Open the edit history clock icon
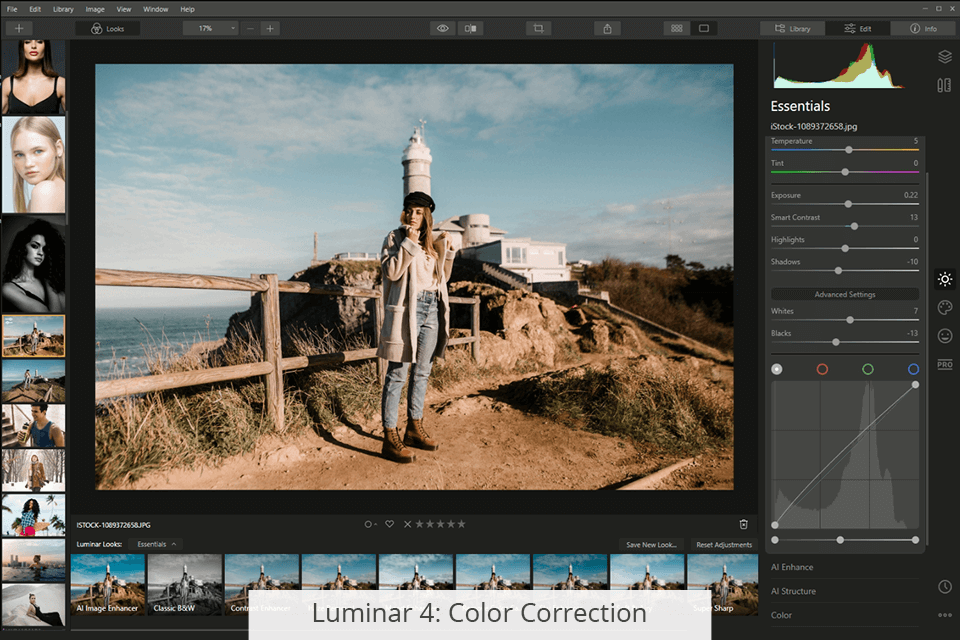This screenshot has height=640, width=960. point(944,586)
